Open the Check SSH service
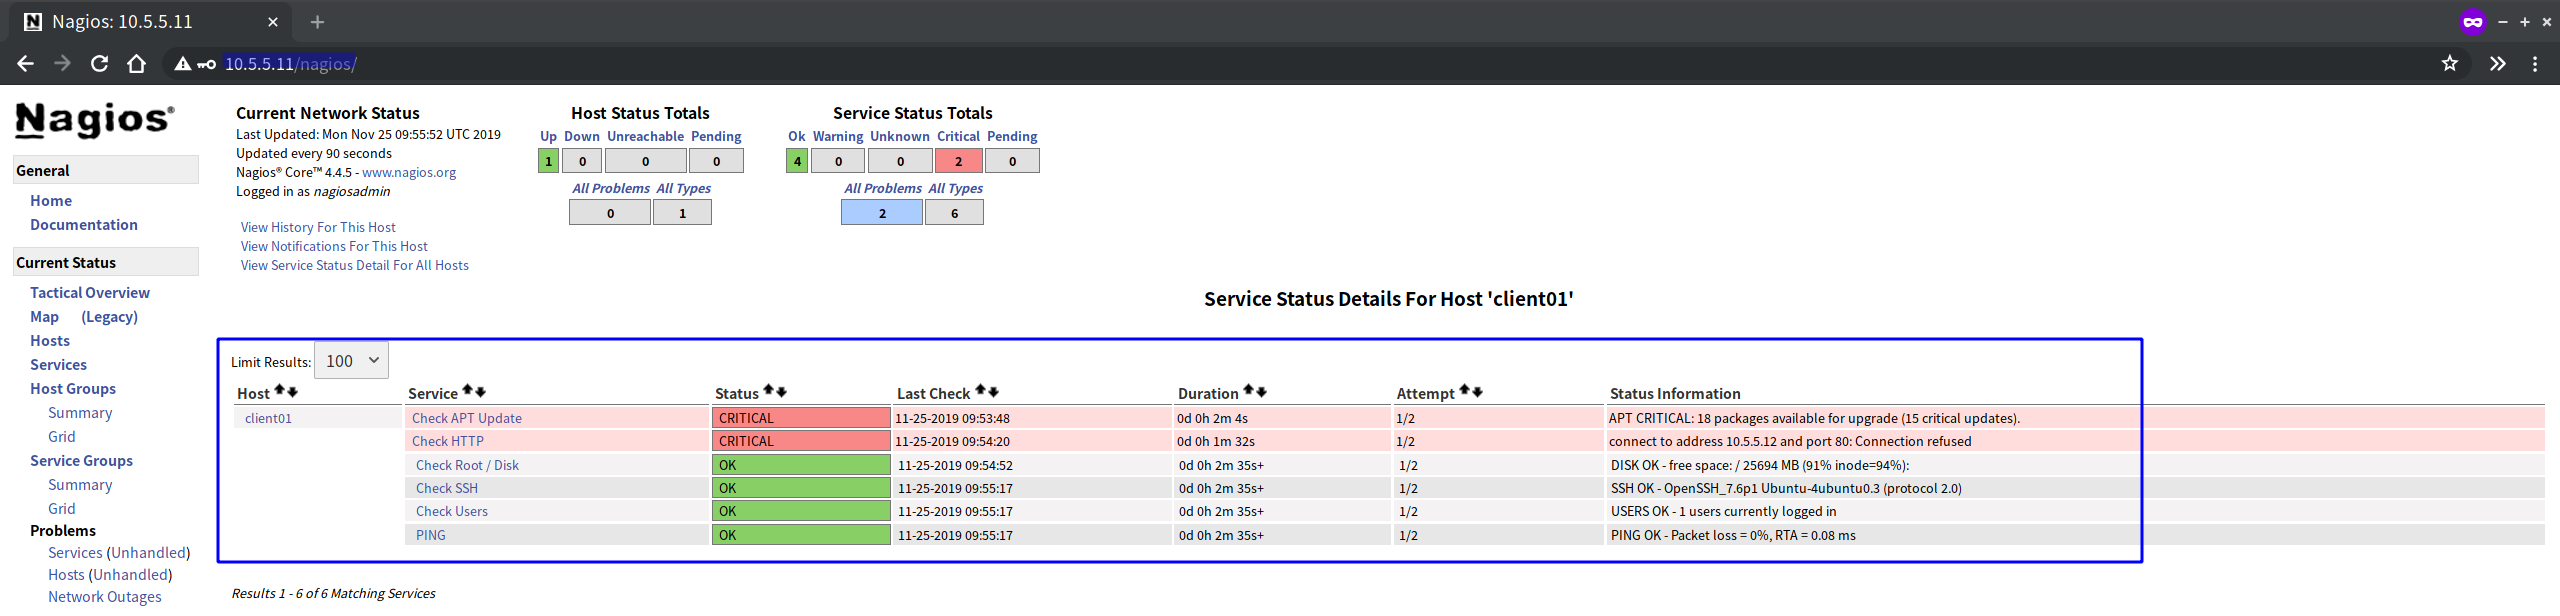 click(447, 488)
